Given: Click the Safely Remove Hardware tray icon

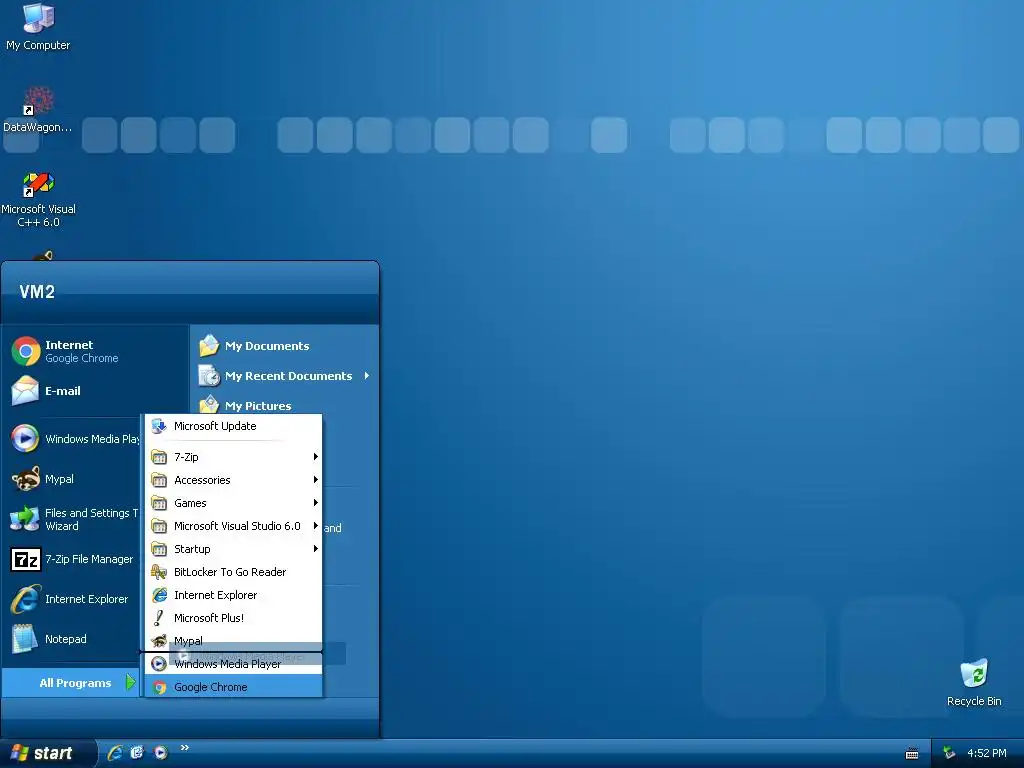Looking at the screenshot, I should tap(949, 753).
